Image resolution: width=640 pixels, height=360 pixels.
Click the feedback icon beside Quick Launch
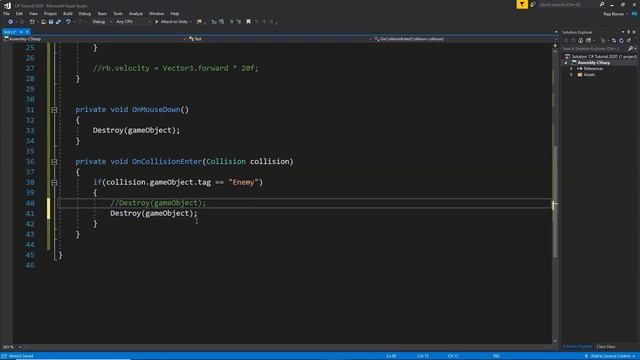(533, 4)
